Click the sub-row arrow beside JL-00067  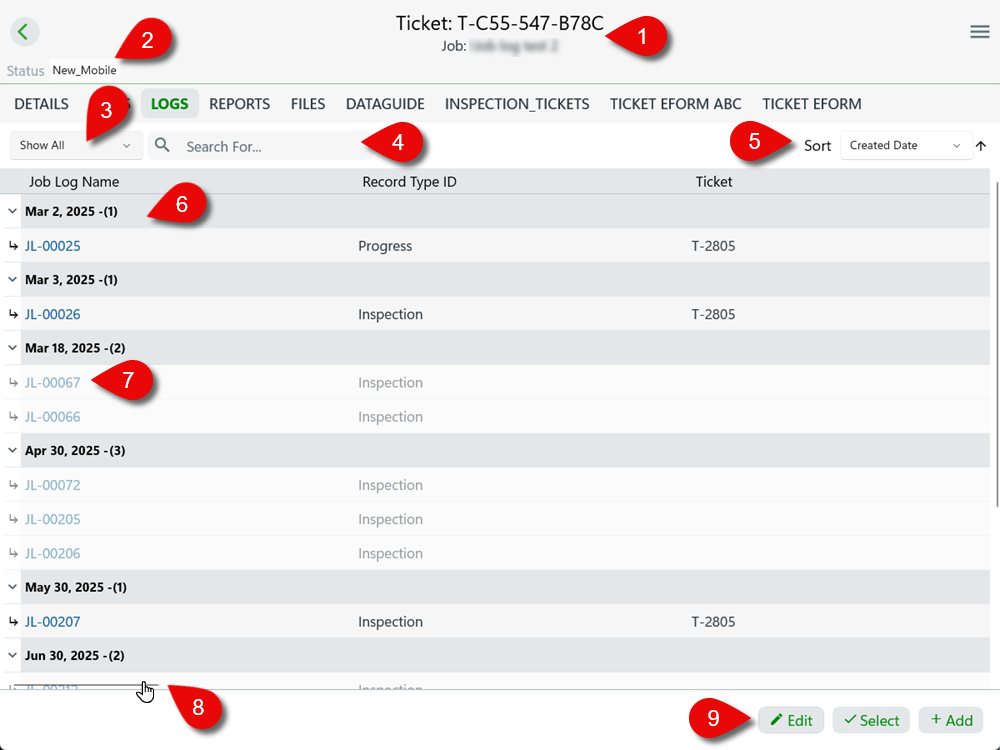pos(13,382)
